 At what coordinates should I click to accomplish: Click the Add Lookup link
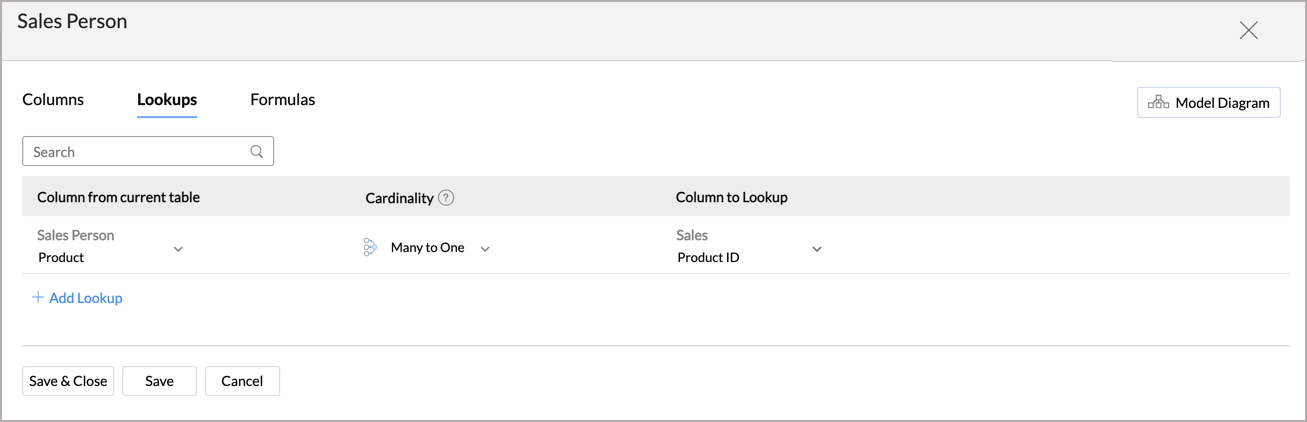point(85,298)
